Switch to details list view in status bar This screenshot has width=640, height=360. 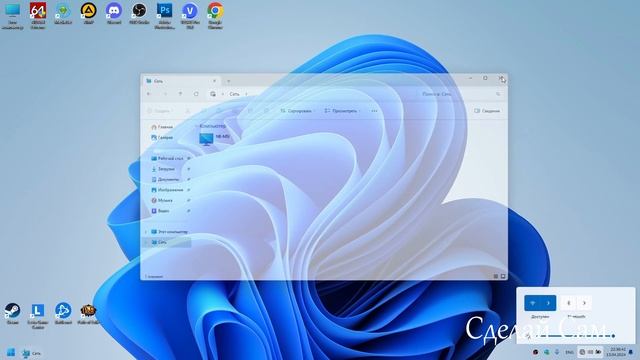(x=496, y=276)
